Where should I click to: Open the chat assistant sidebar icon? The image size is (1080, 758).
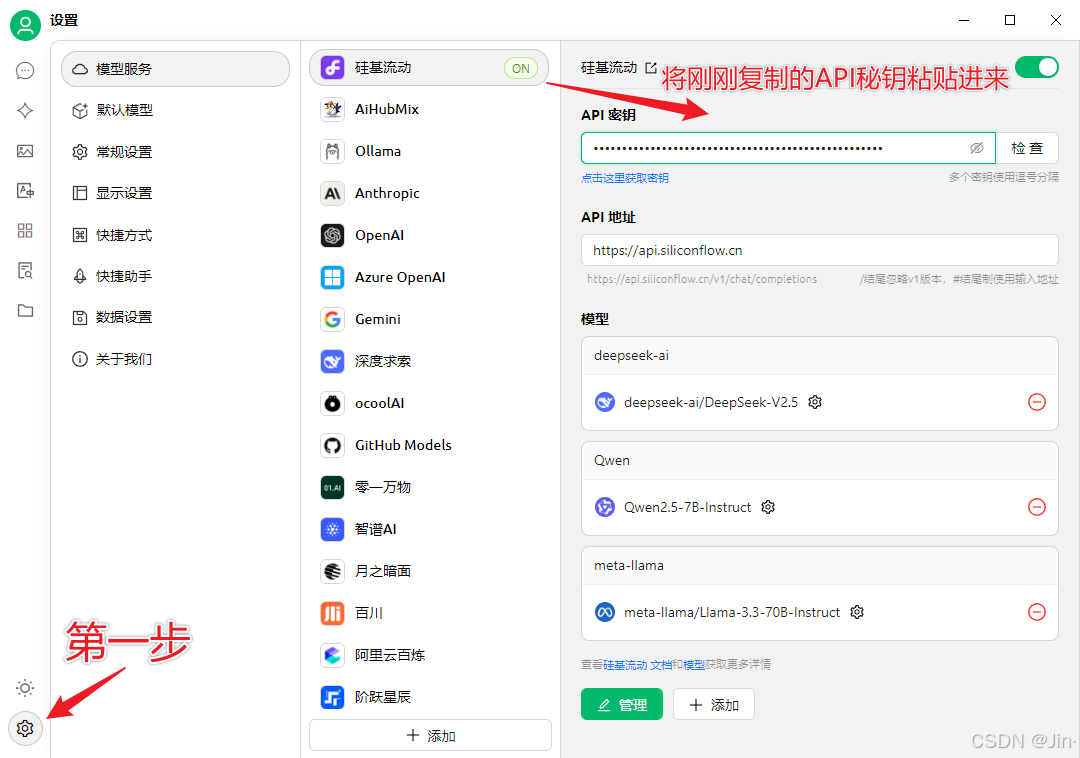pos(25,71)
